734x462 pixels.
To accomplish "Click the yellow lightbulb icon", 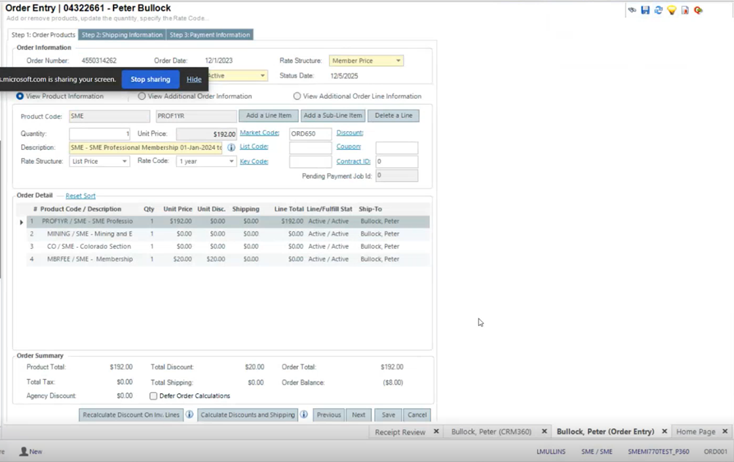I will pyautogui.click(x=672, y=10).
